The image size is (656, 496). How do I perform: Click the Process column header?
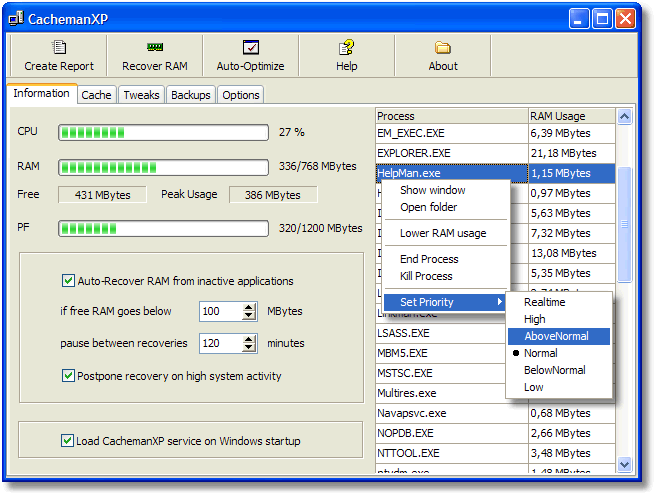[x=450, y=116]
